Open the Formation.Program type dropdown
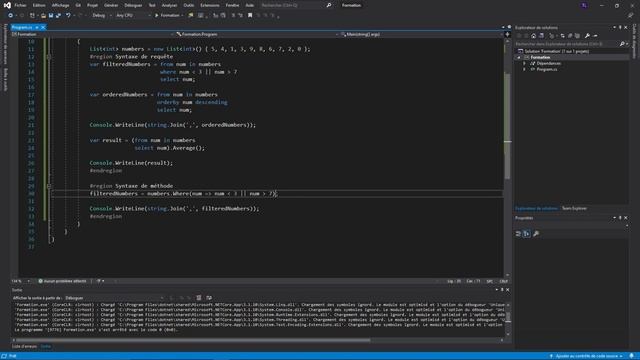 (257, 35)
